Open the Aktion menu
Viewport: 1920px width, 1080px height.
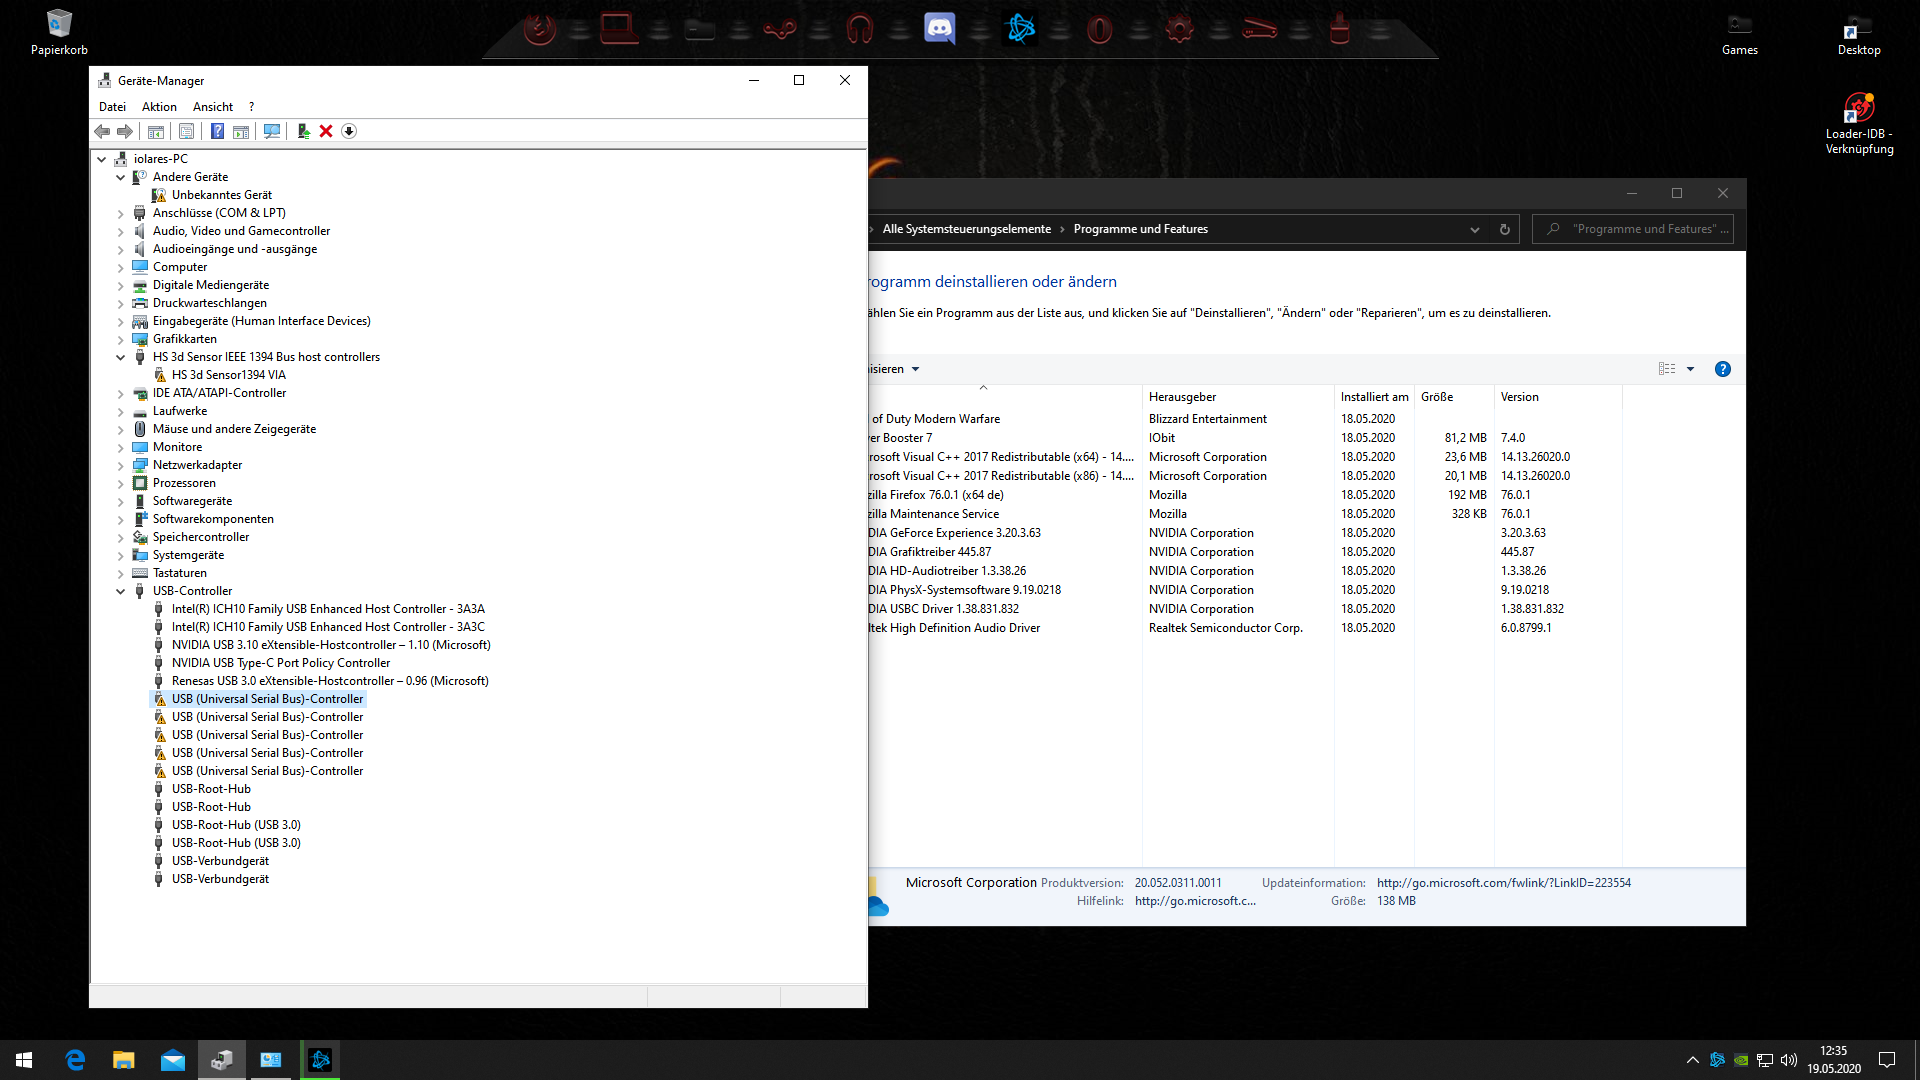coord(159,107)
